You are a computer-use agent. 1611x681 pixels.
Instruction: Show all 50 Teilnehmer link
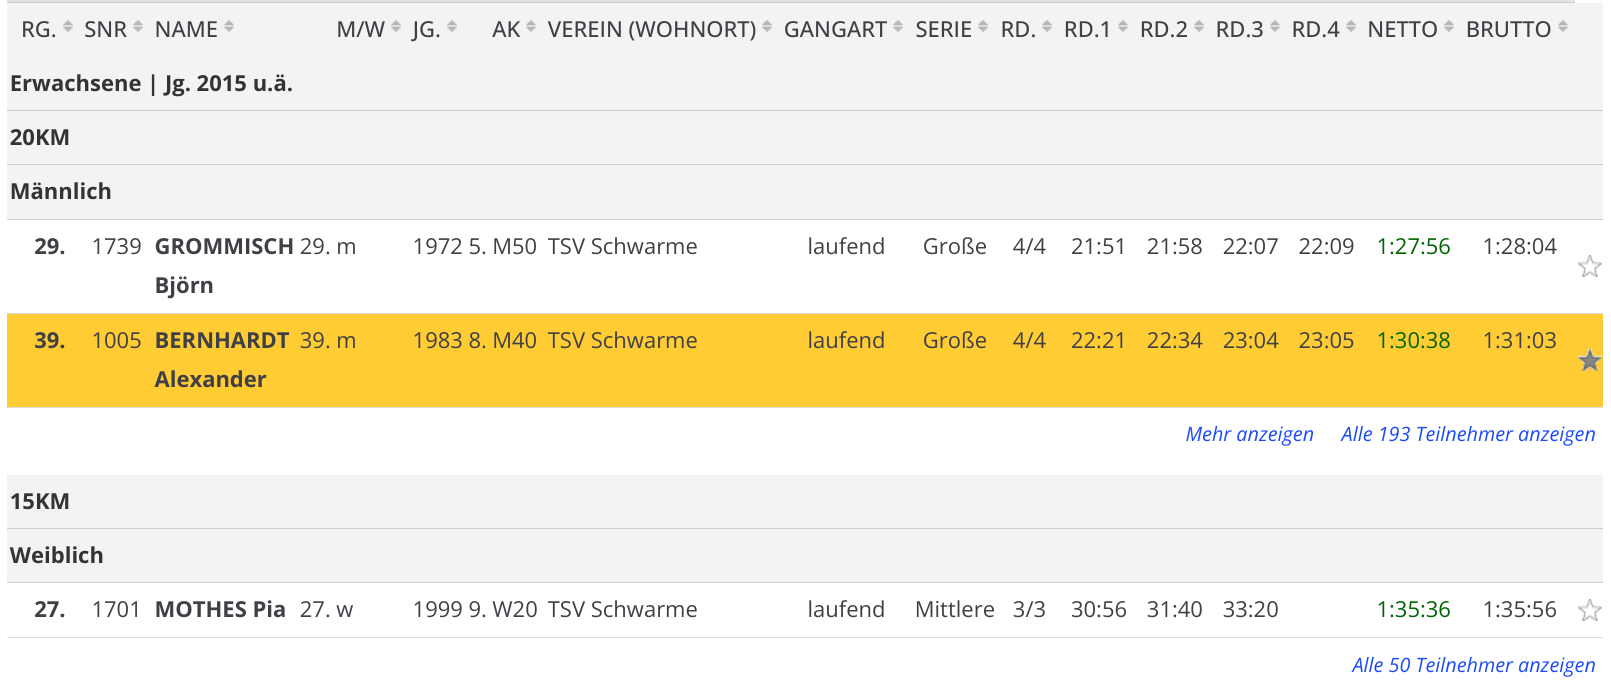tap(1473, 665)
